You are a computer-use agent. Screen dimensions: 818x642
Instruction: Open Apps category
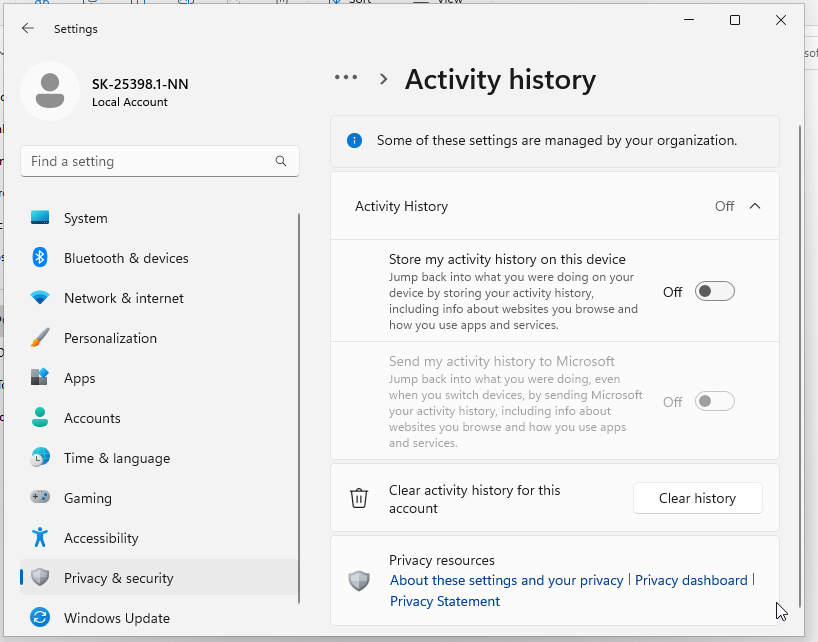159,378
